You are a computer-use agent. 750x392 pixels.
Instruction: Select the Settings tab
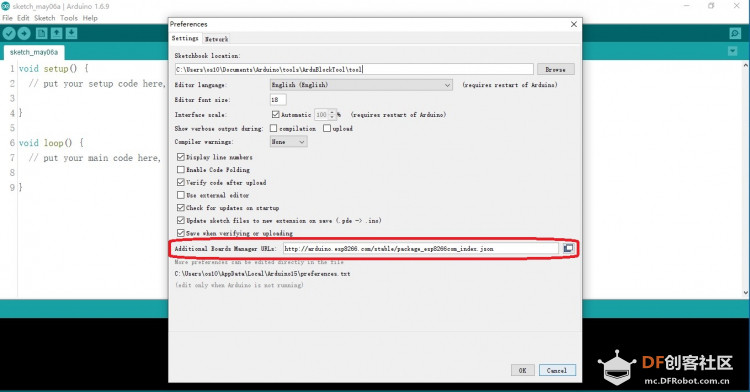click(185, 38)
